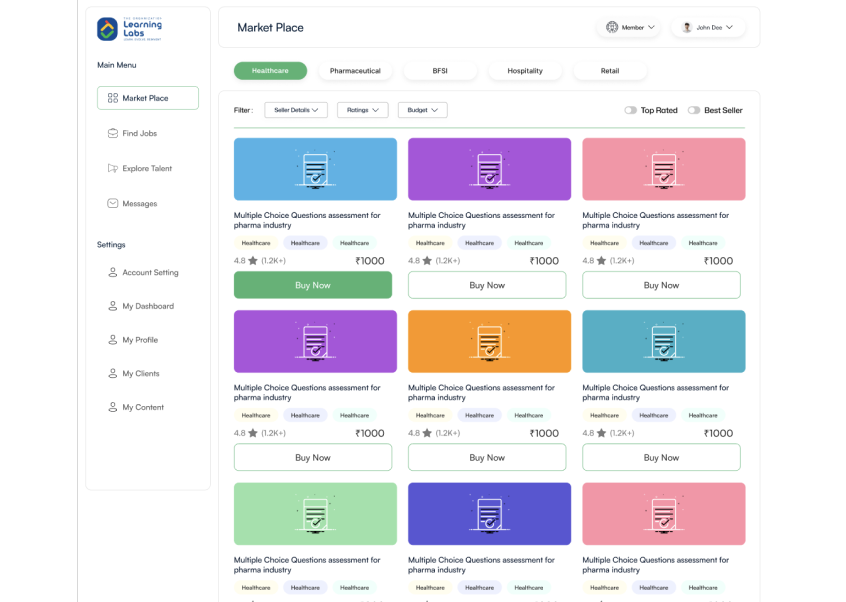Viewport: 846px width, 602px height.
Task: Enable the Top Rated toggle
Action: pyautogui.click(x=631, y=110)
